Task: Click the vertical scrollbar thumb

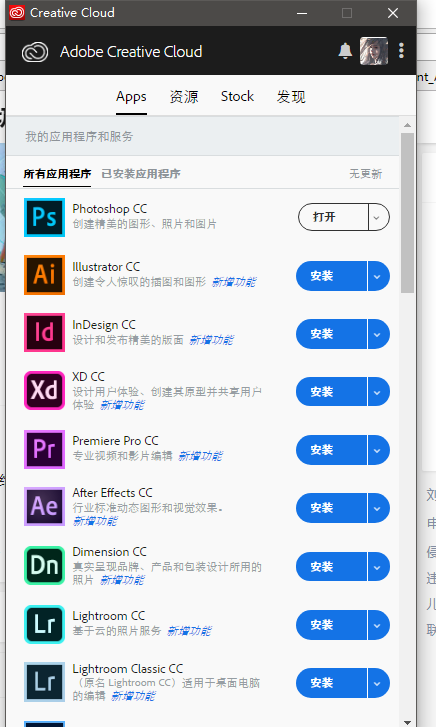Action: pyautogui.click(x=407, y=213)
